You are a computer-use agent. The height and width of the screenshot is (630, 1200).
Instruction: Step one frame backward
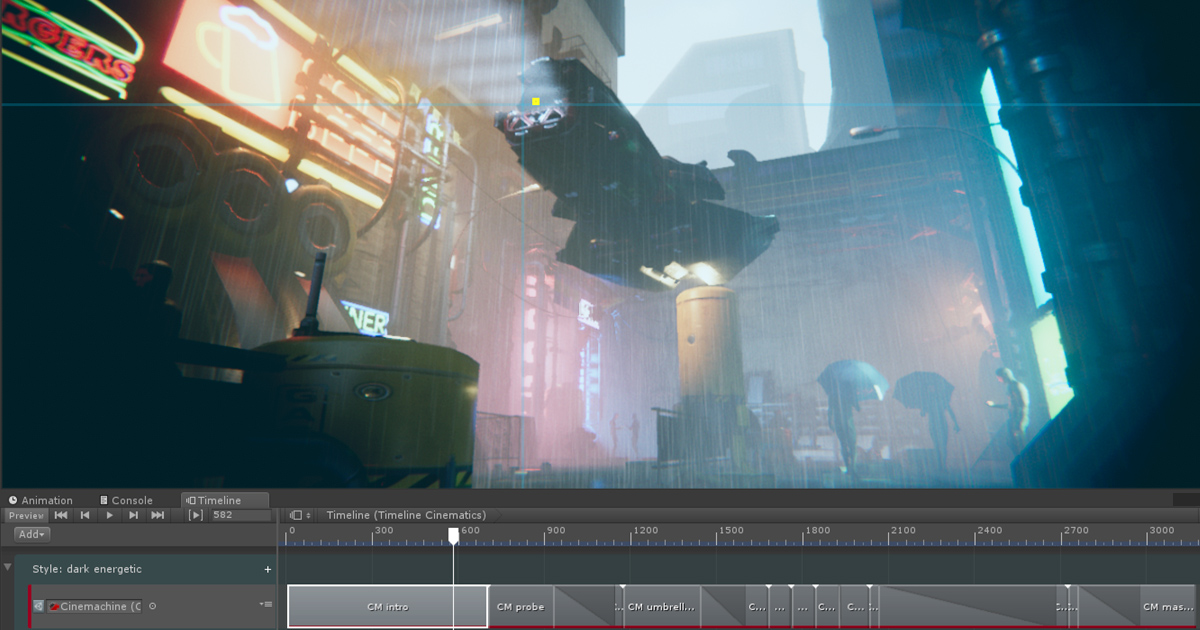point(85,515)
